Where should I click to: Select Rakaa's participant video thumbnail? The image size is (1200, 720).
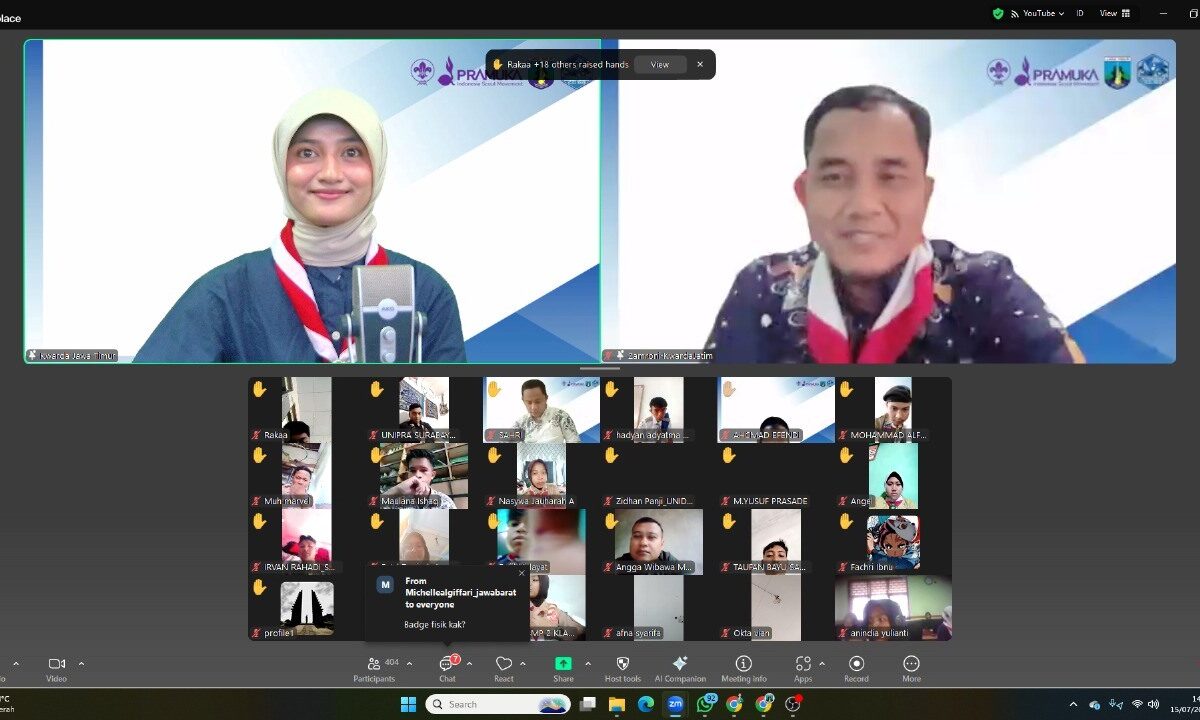click(291, 410)
